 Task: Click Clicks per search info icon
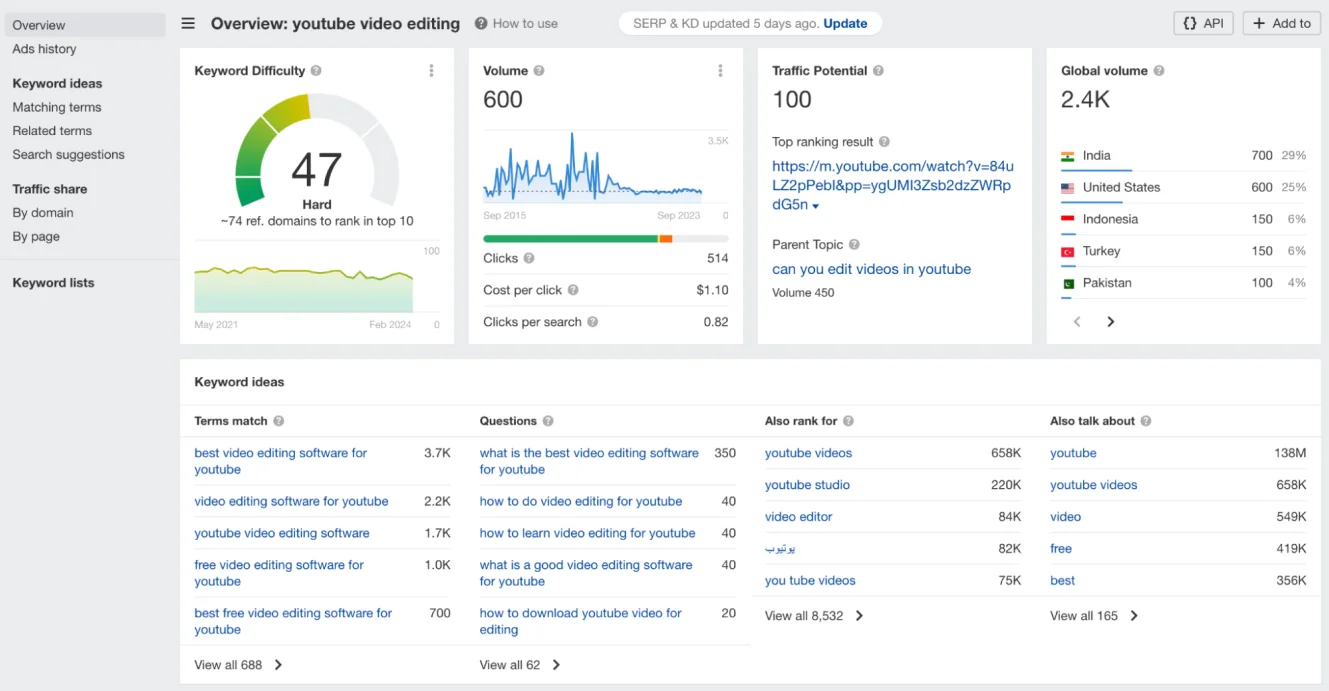[593, 322]
